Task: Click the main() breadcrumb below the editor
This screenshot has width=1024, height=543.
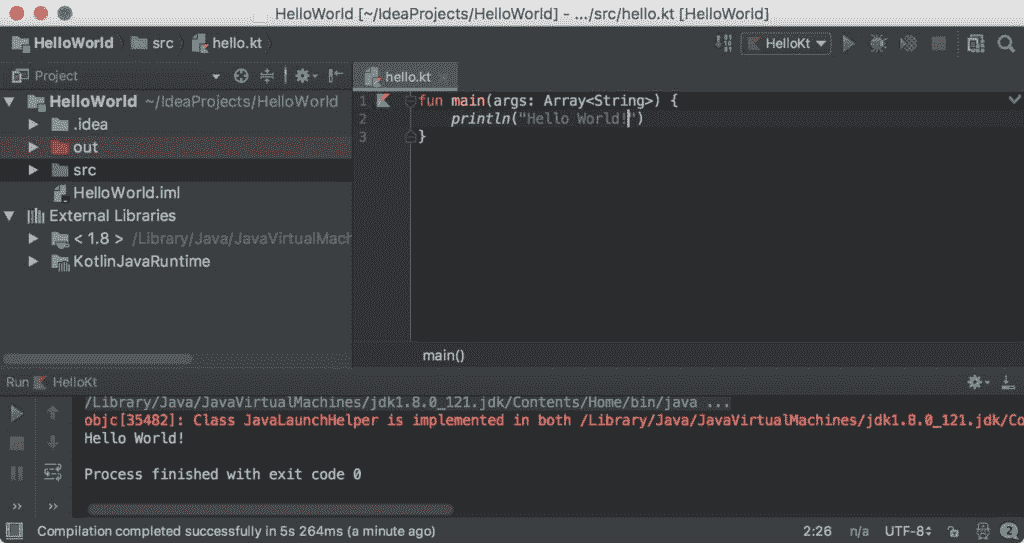Action: (x=443, y=355)
